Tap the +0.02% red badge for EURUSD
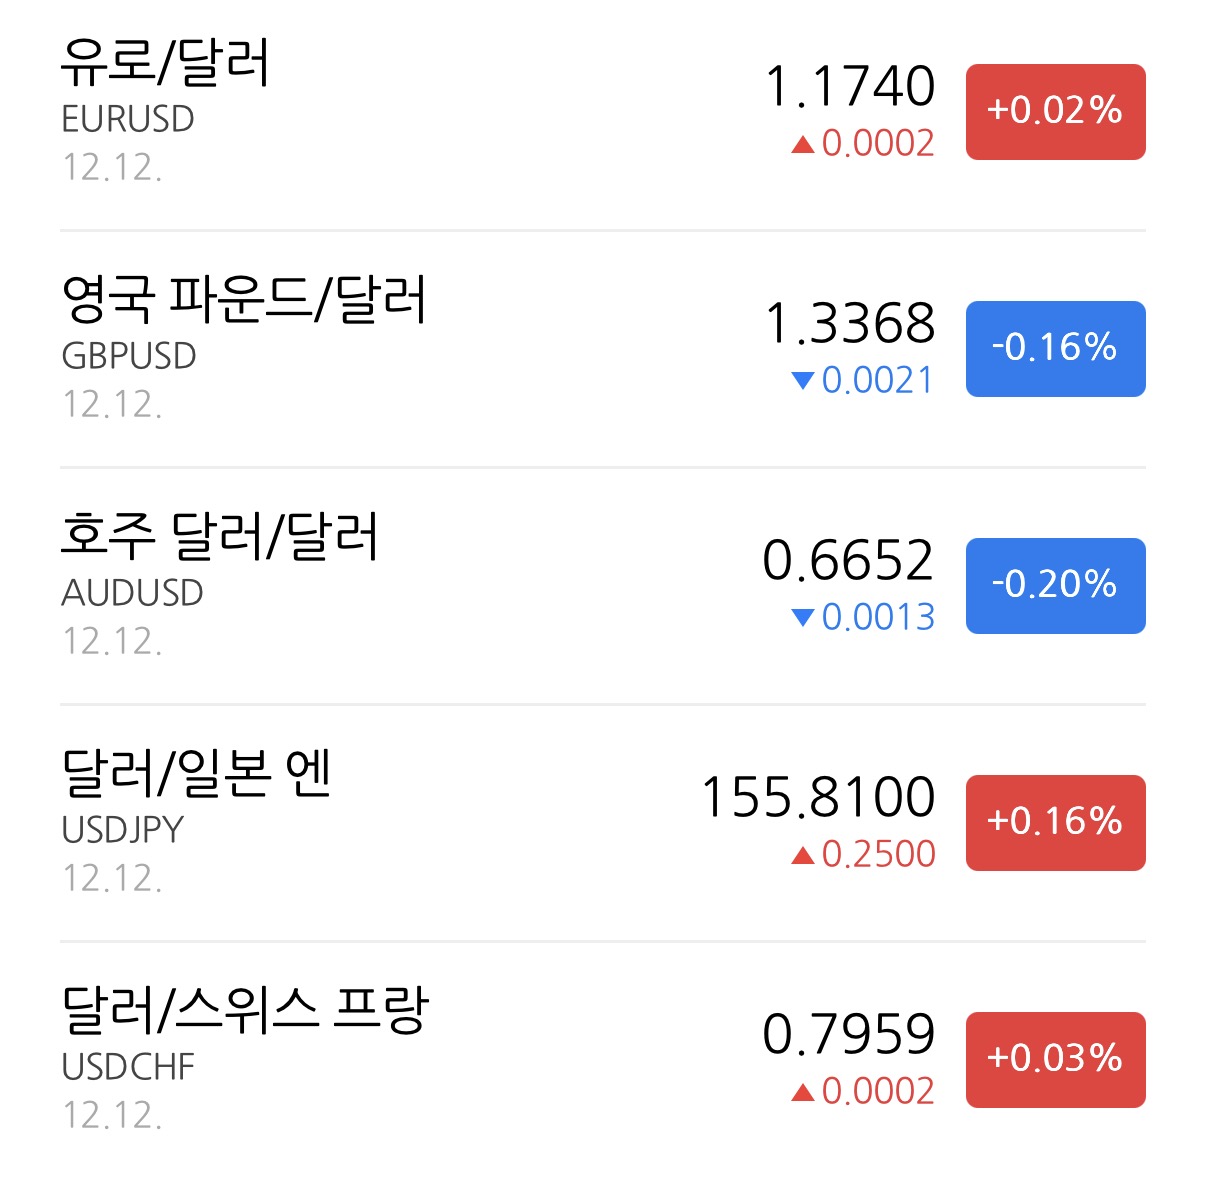This screenshot has height=1179, width=1206. click(x=1055, y=111)
